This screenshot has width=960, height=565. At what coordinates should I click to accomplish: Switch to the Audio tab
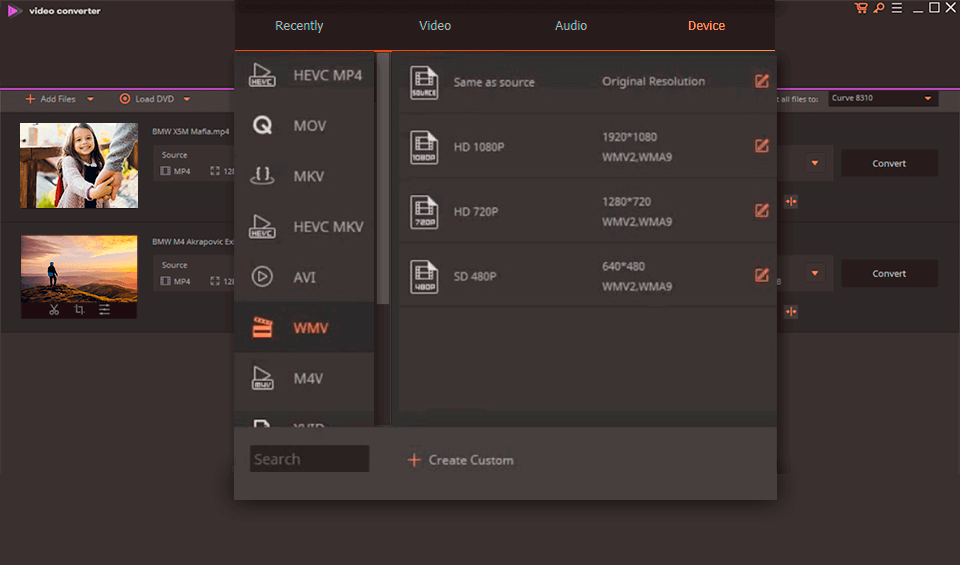pyautogui.click(x=571, y=26)
